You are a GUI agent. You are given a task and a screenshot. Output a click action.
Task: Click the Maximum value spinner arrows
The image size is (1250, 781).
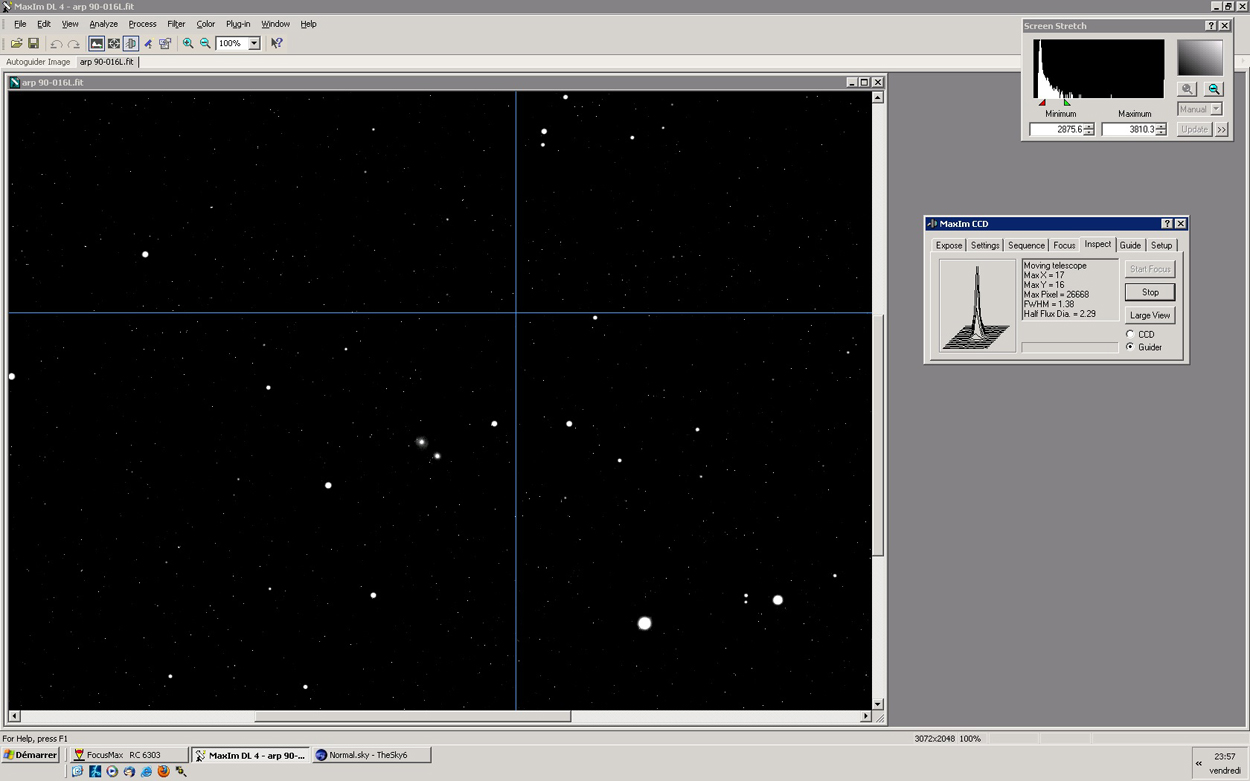coord(1161,130)
